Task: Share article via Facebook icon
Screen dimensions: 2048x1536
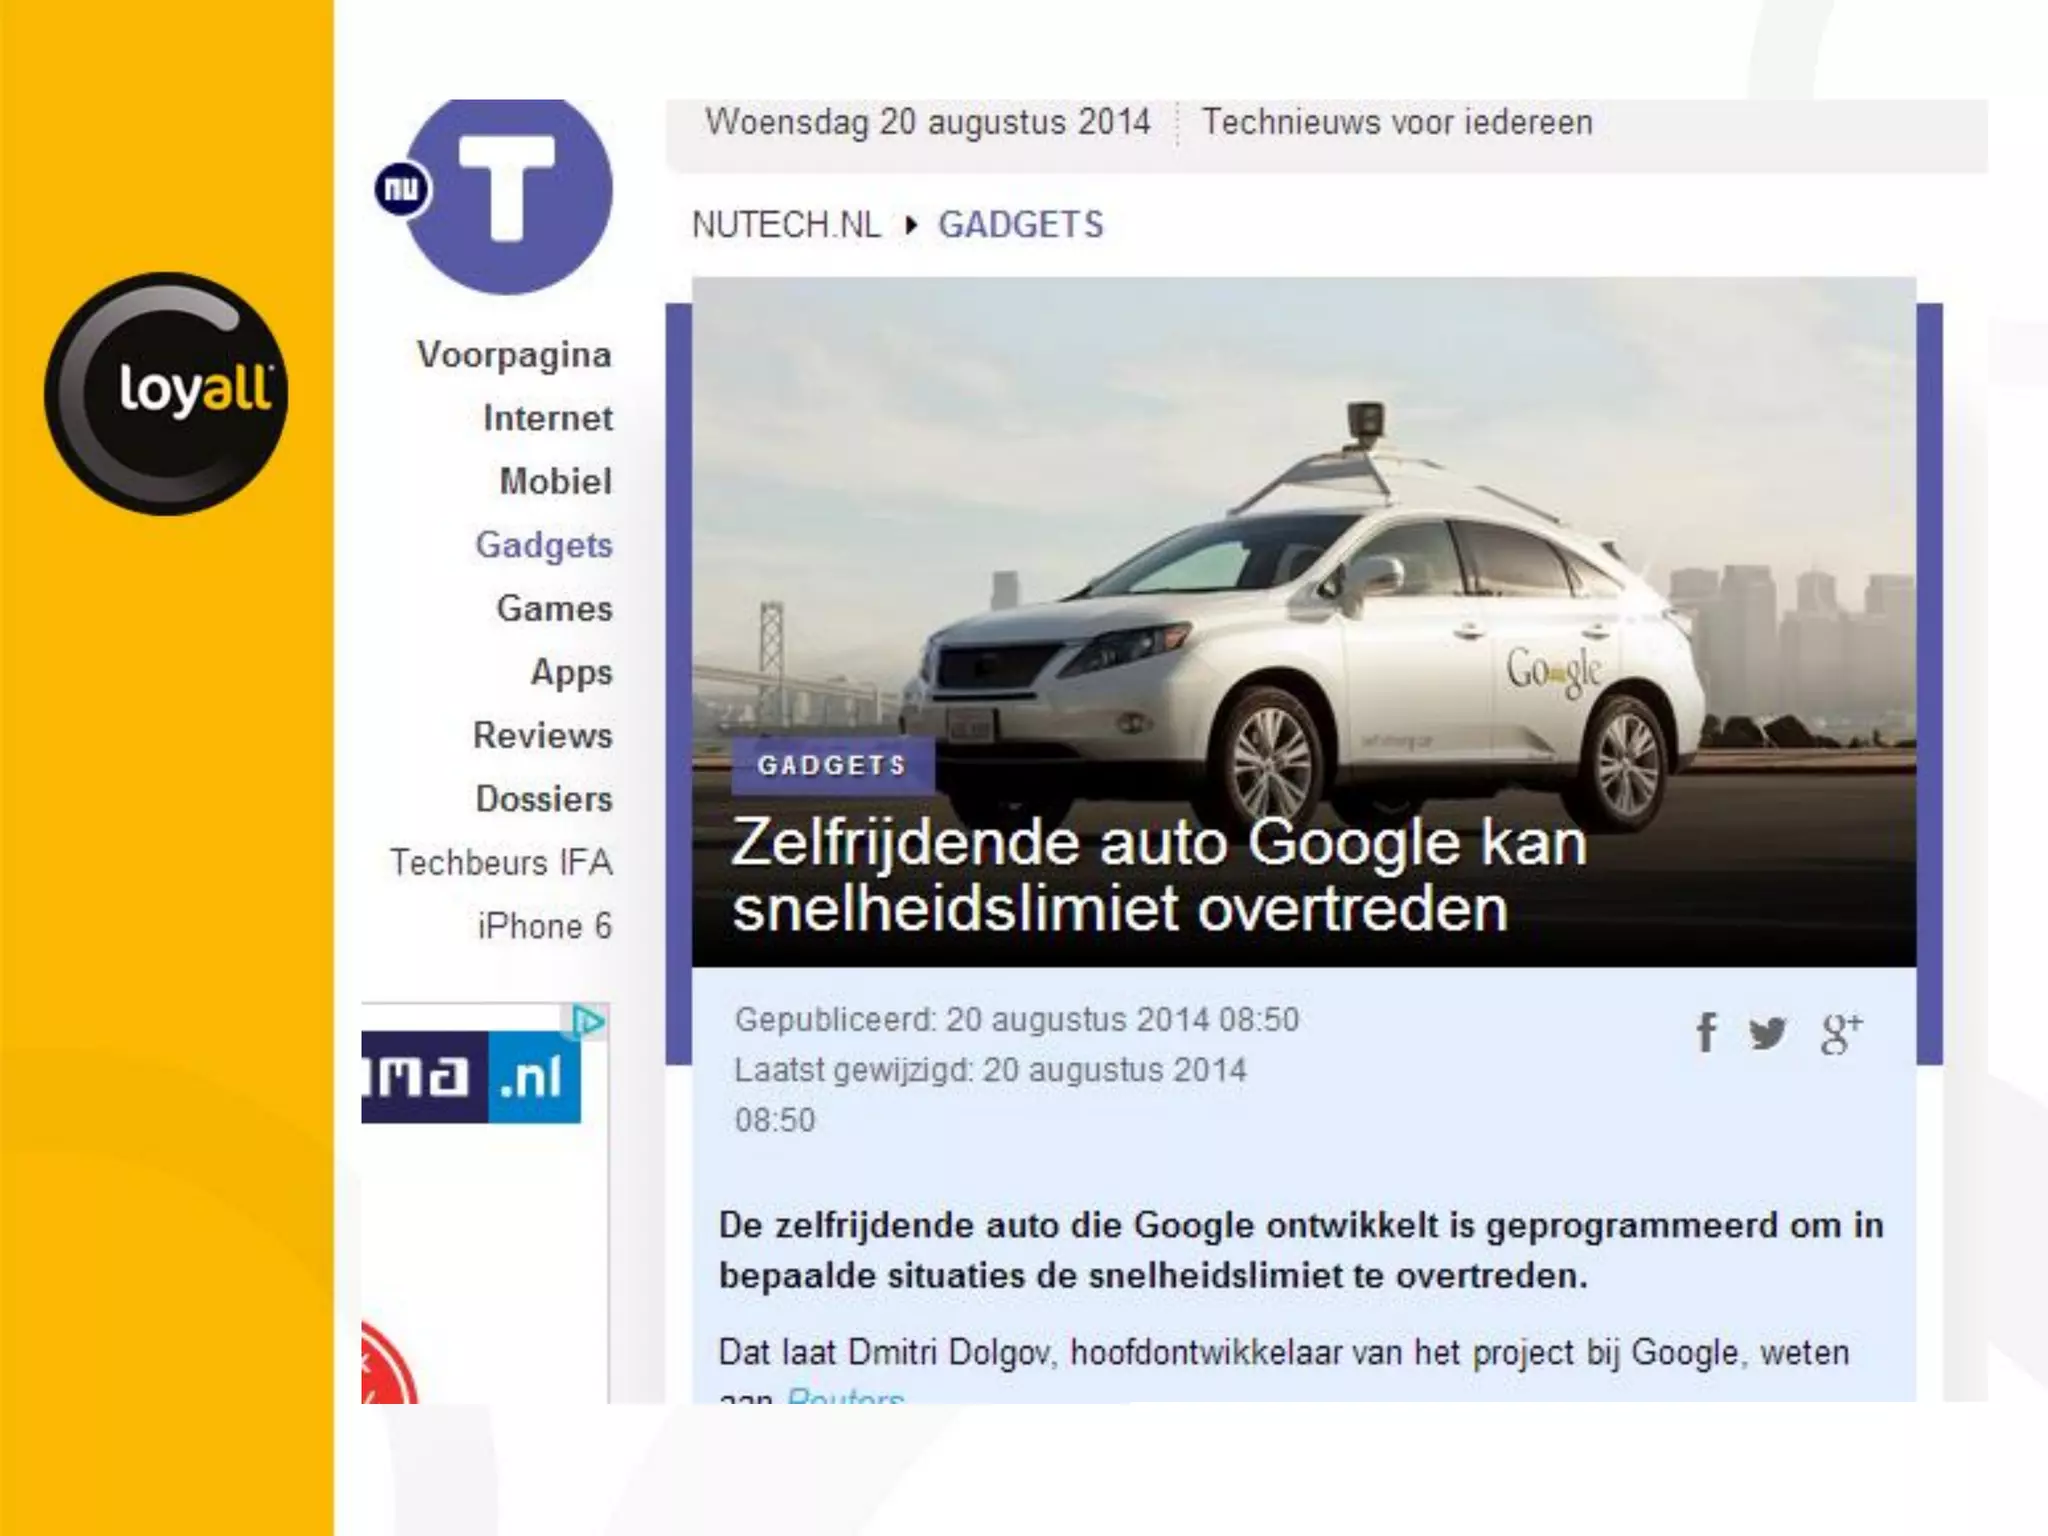Action: 1707,1032
